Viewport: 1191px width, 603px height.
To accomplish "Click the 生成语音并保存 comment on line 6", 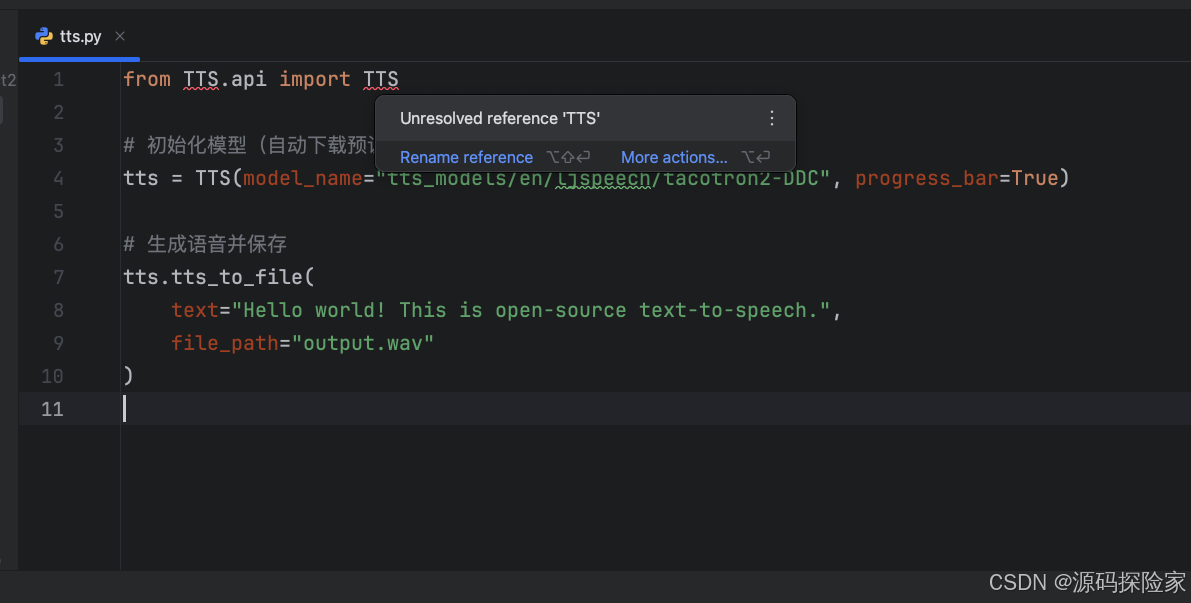I will [204, 244].
